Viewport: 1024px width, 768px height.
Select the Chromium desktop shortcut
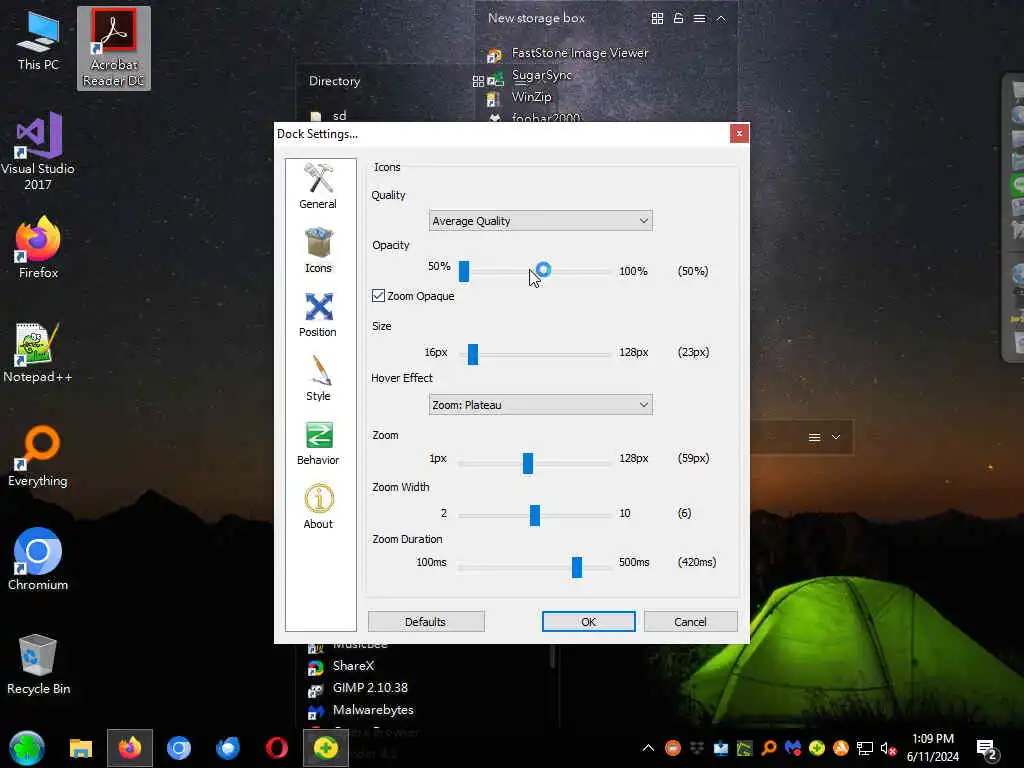38,560
